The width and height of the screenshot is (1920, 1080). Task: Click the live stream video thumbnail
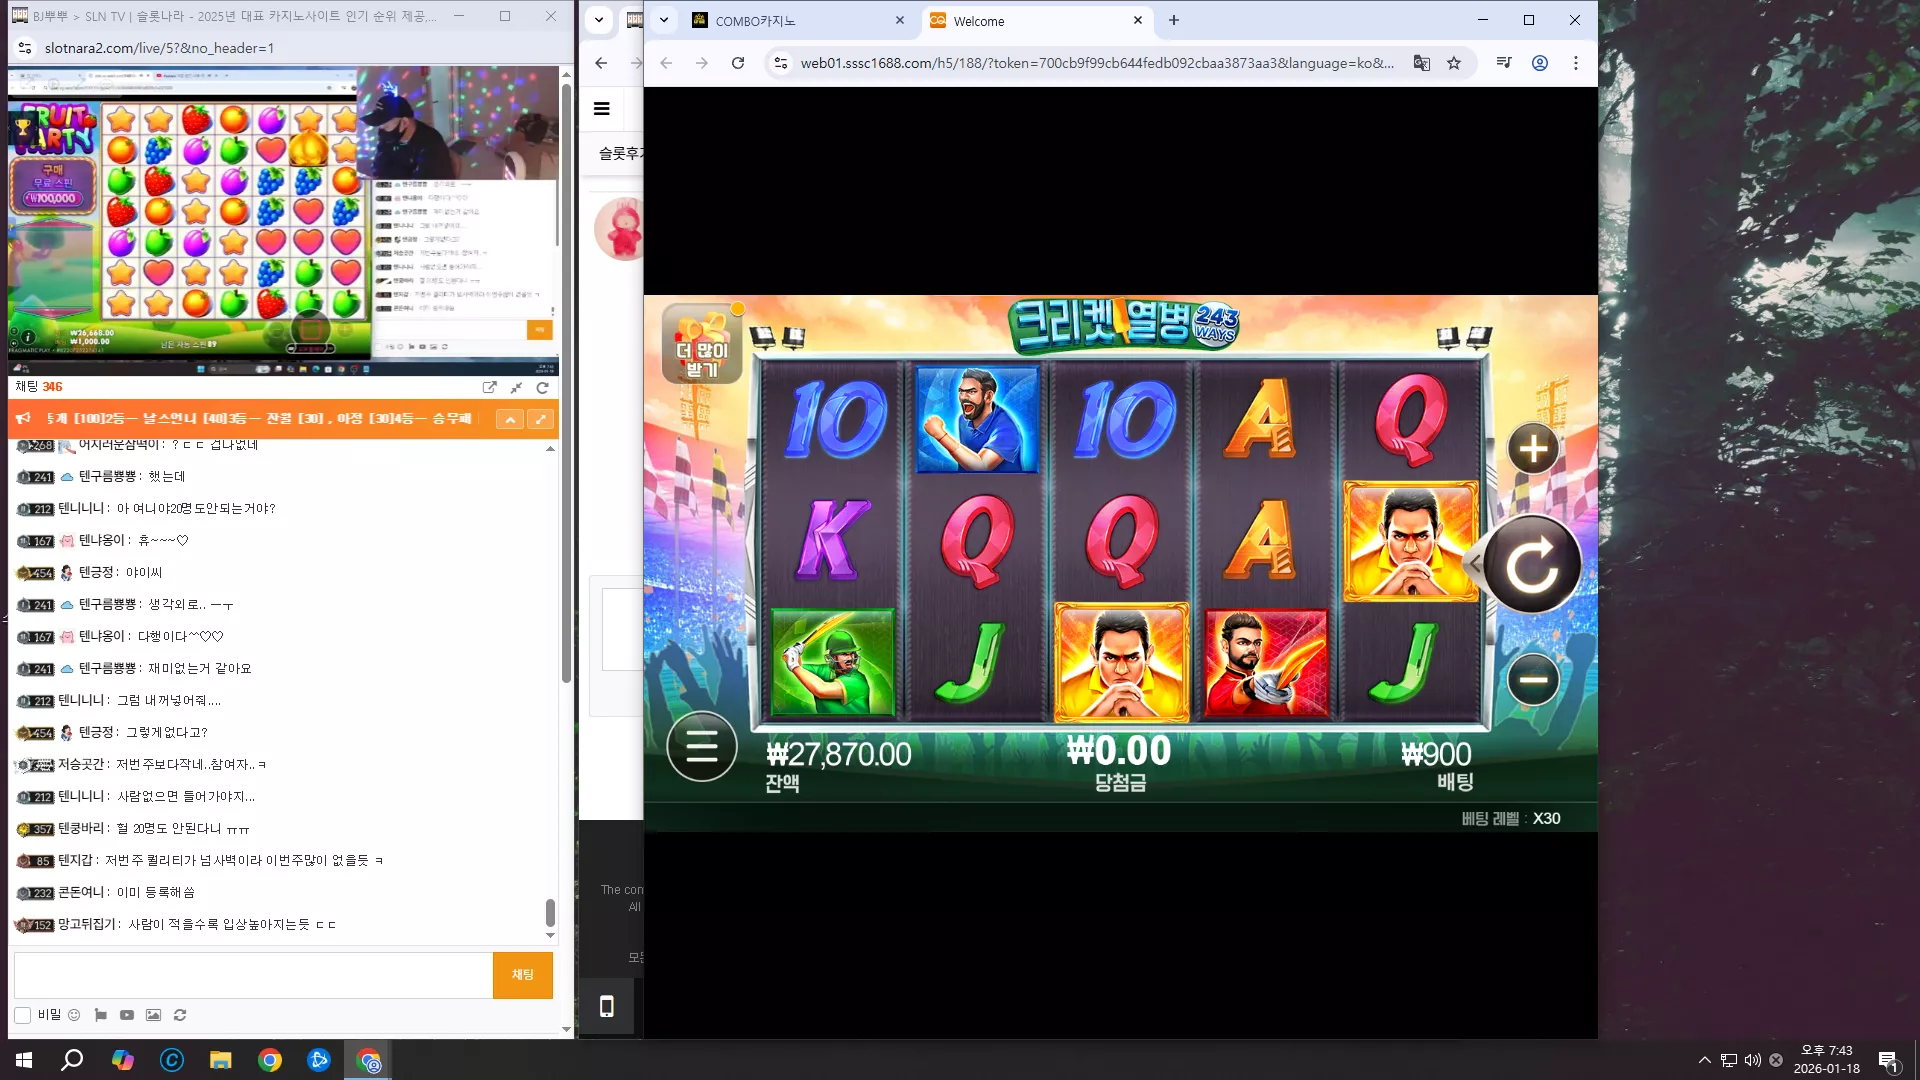click(x=283, y=221)
